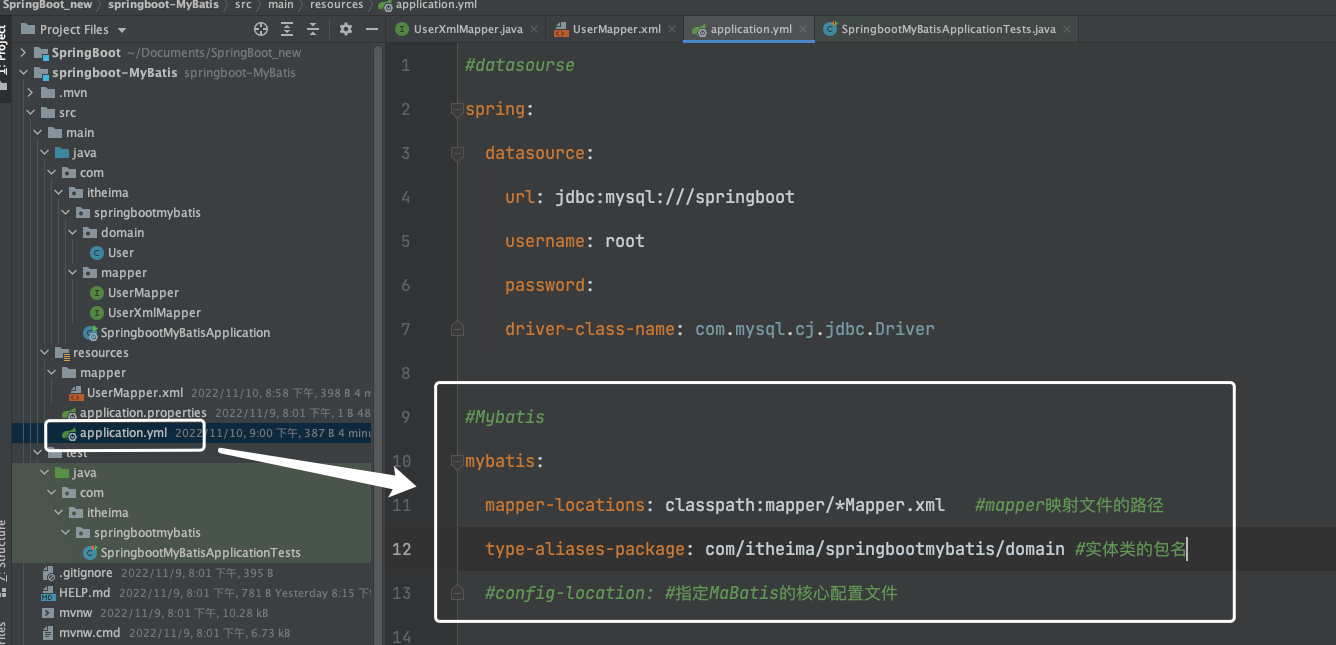
Task: Click the UserMapper.xml file icon in tree
Action: [x=76, y=393]
